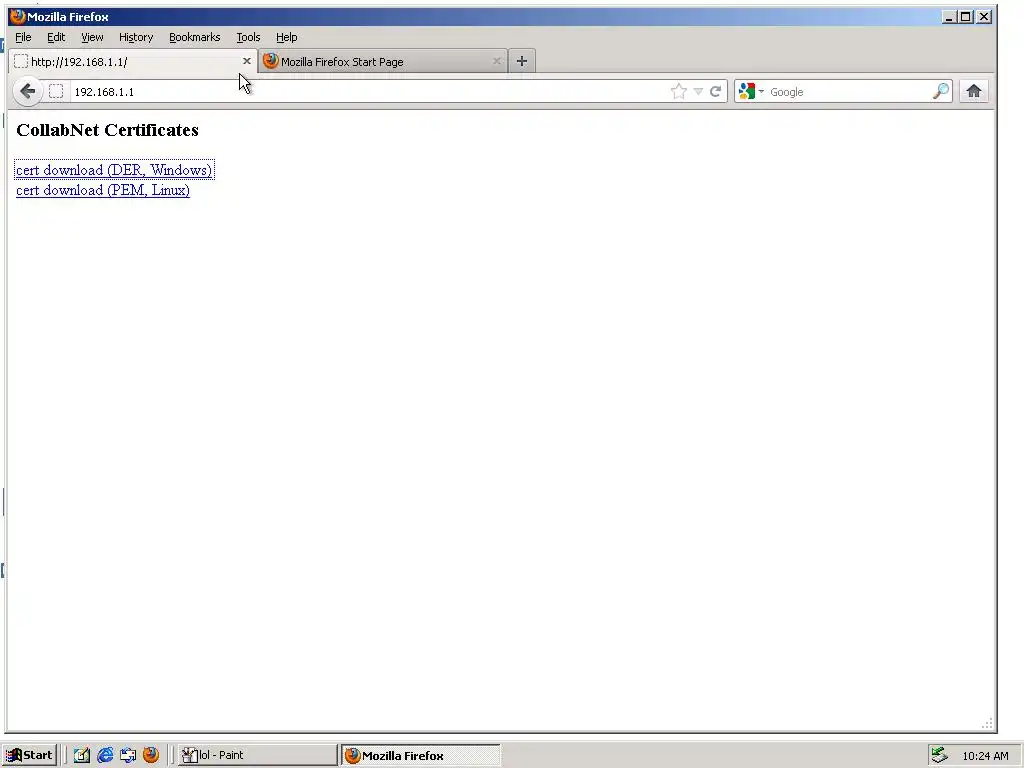Screen dimensions: 1024x768
Task: Click the Firefox logo in title bar
Action: tap(18, 16)
